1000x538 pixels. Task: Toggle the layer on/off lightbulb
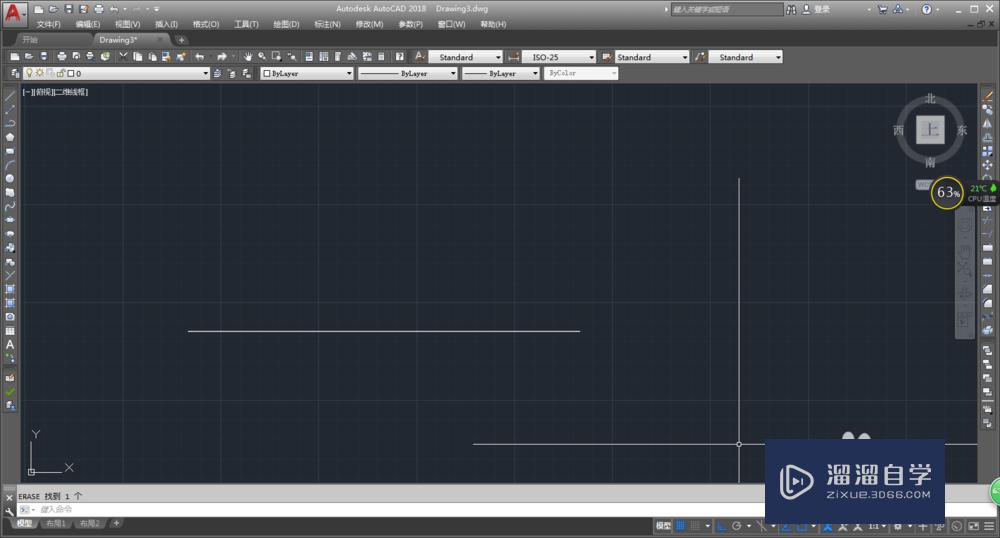[29, 73]
